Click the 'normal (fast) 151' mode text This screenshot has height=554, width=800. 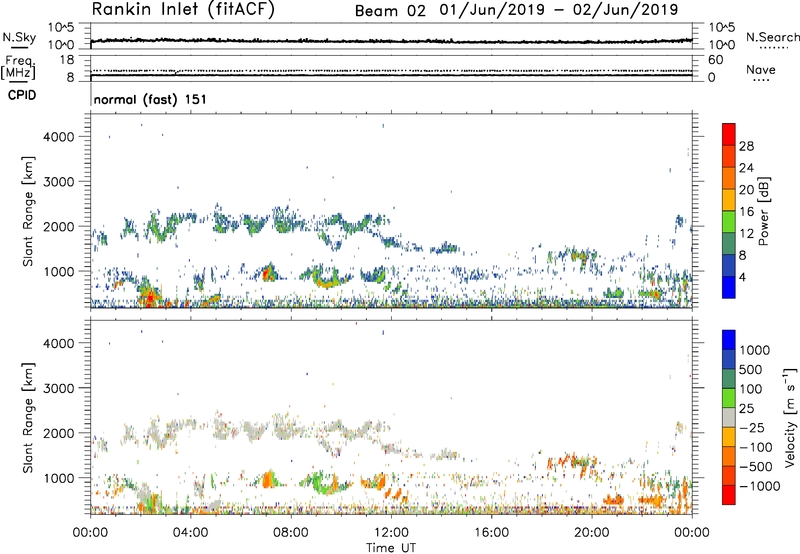pyautogui.click(x=150, y=99)
